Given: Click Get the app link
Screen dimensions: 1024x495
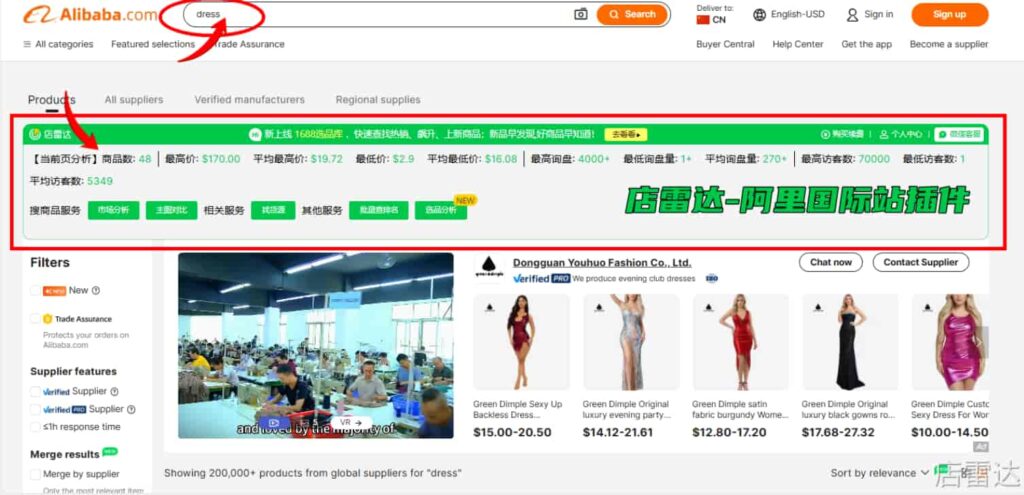Looking at the screenshot, I should pos(866,44).
